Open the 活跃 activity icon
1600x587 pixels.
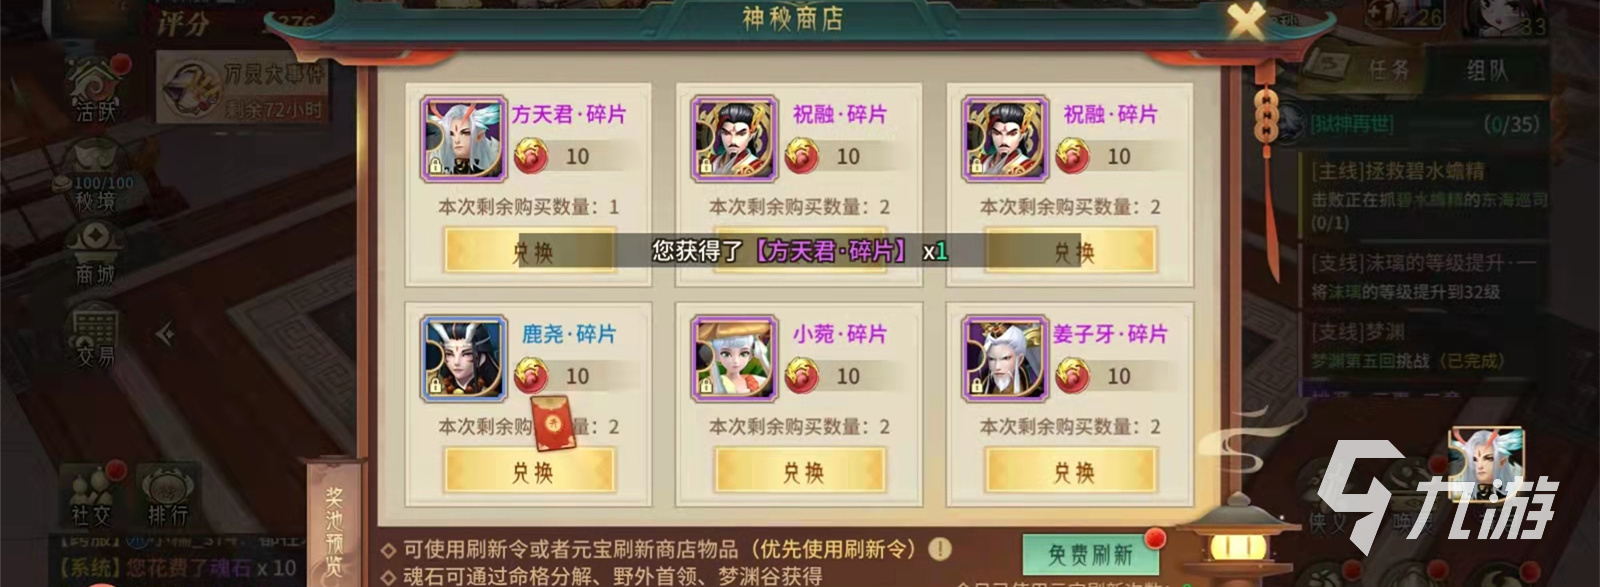(96, 90)
